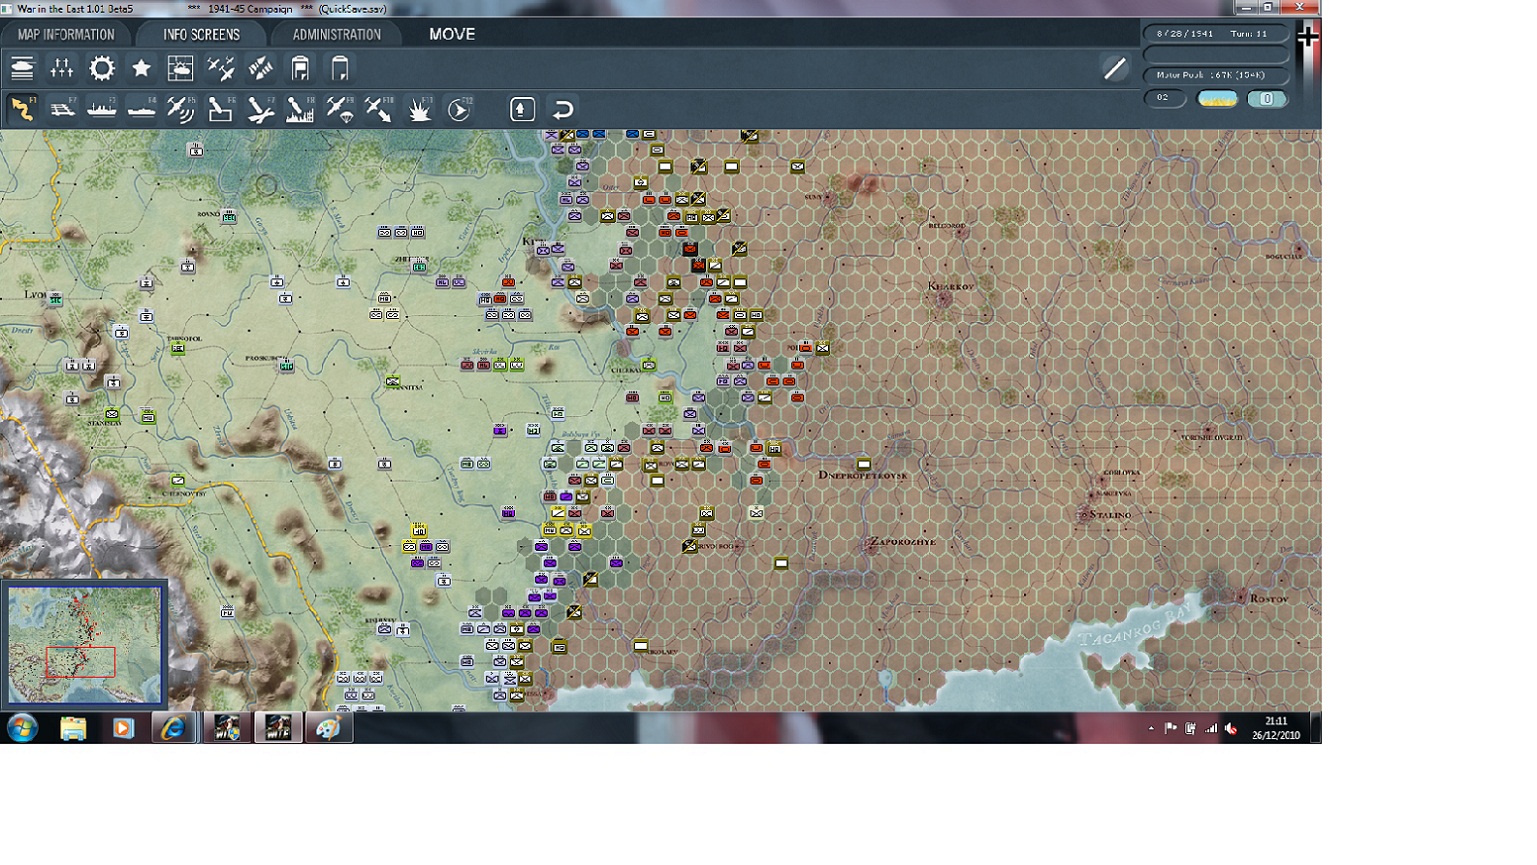Select the F2 rail mode icon

click(62, 109)
